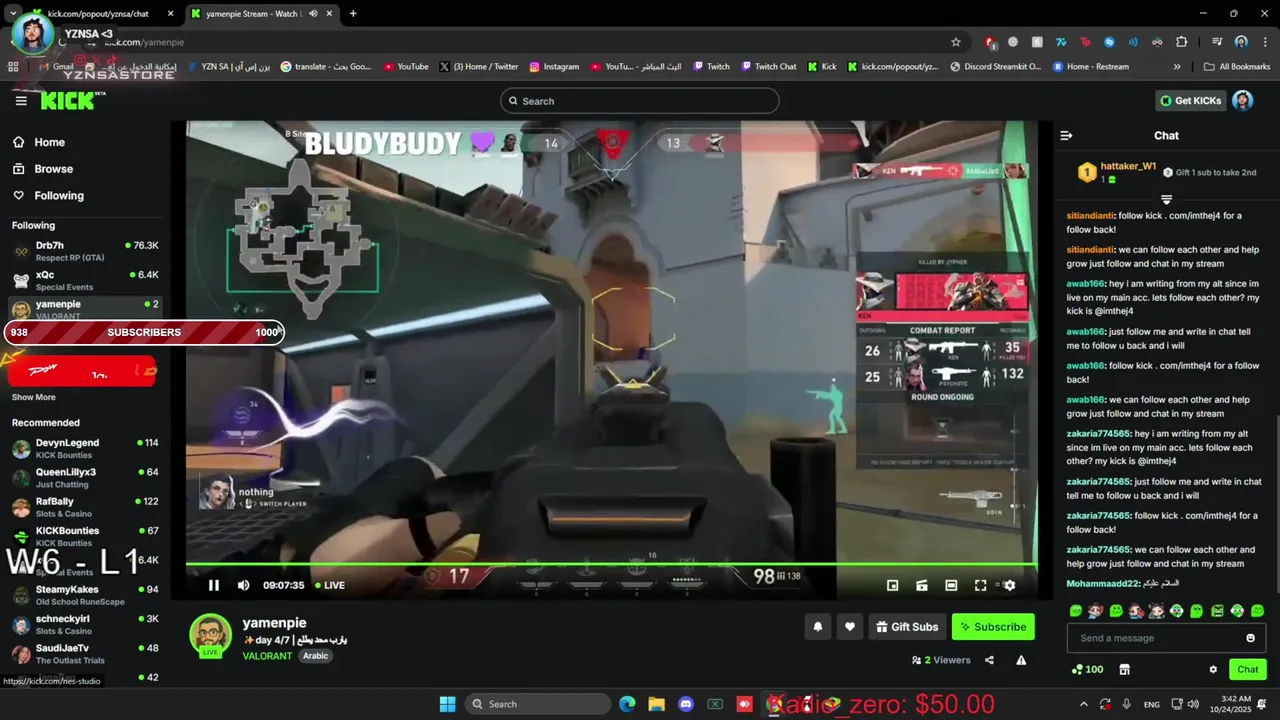Toggle the notification bell for yamenpie
The width and height of the screenshot is (1280, 720).
818,627
